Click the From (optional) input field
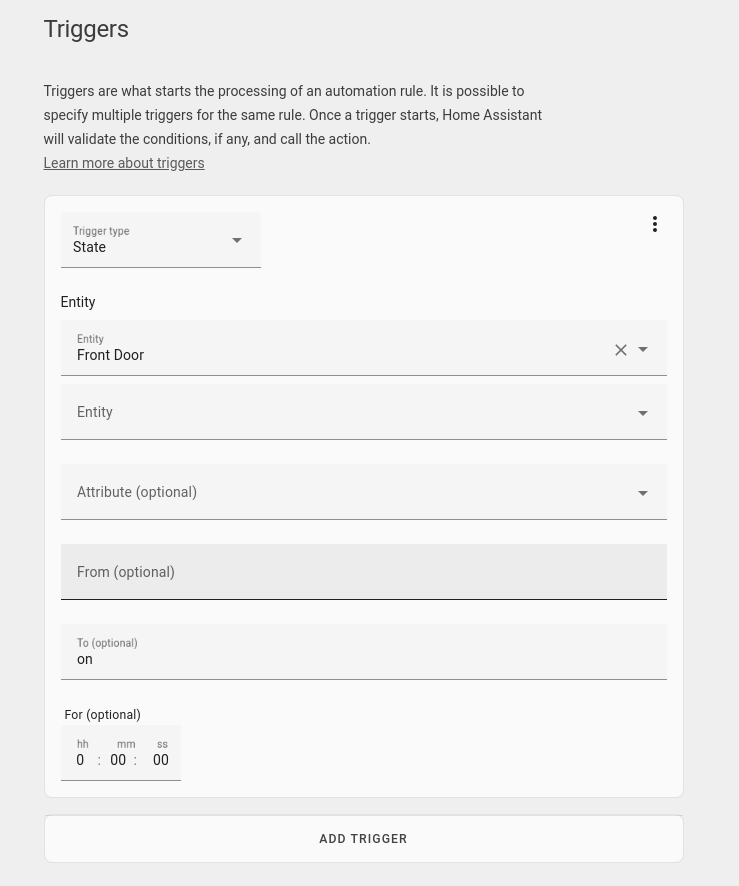Image resolution: width=739 pixels, height=886 pixels. pos(364,572)
